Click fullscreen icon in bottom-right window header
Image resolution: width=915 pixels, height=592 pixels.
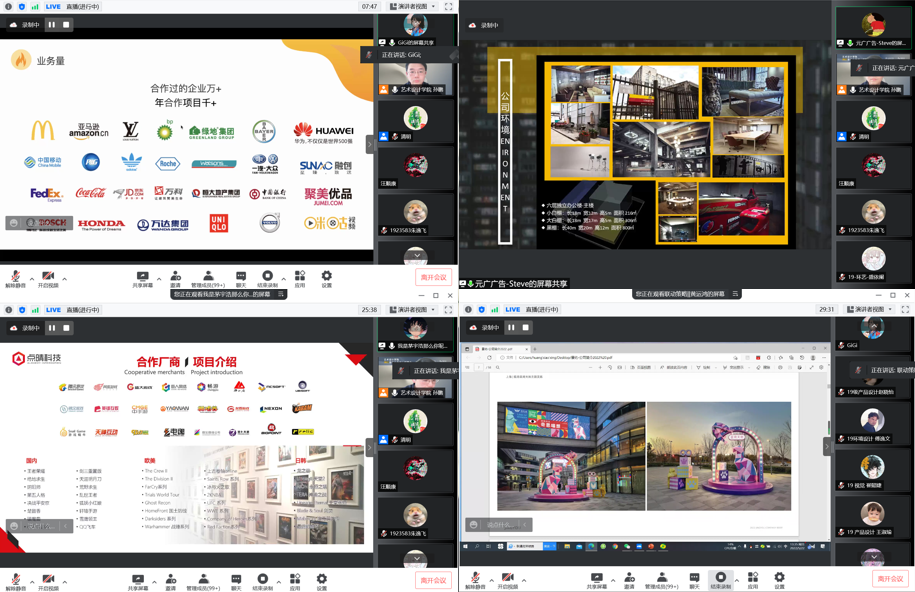click(905, 310)
